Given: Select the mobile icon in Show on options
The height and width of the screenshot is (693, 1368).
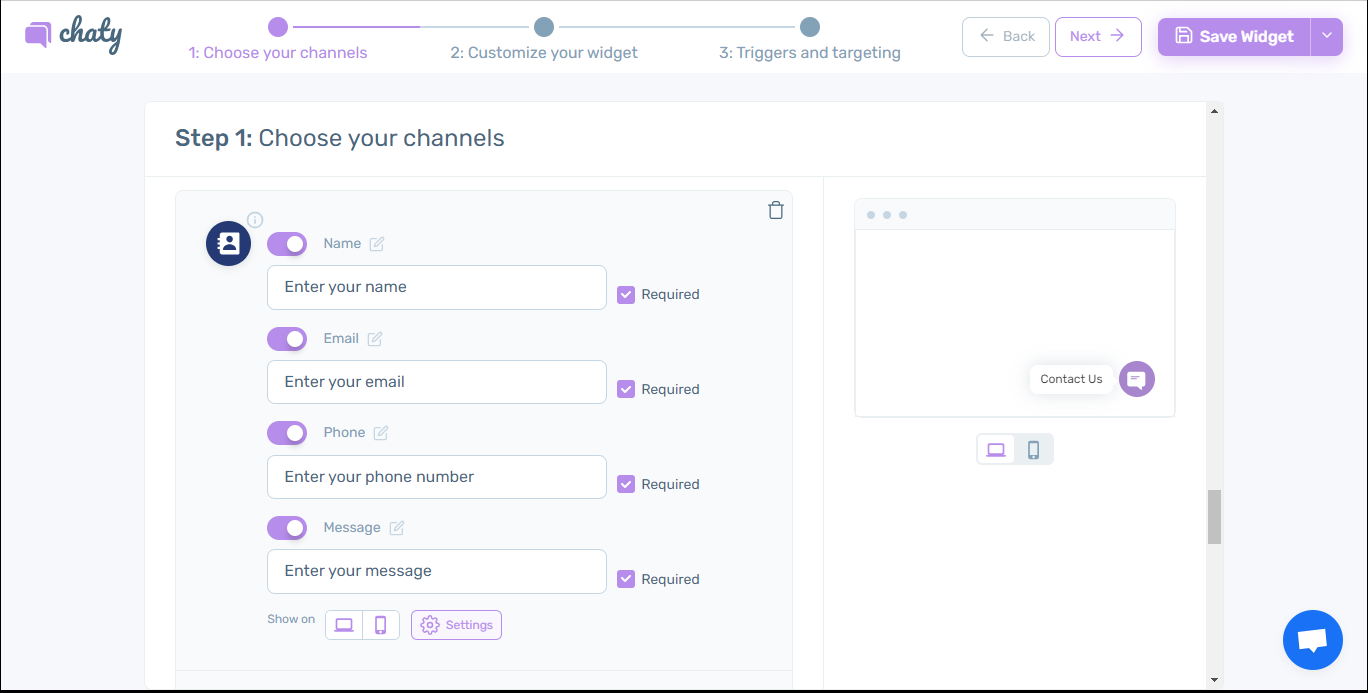Looking at the screenshot, I should tap(381, 624).
